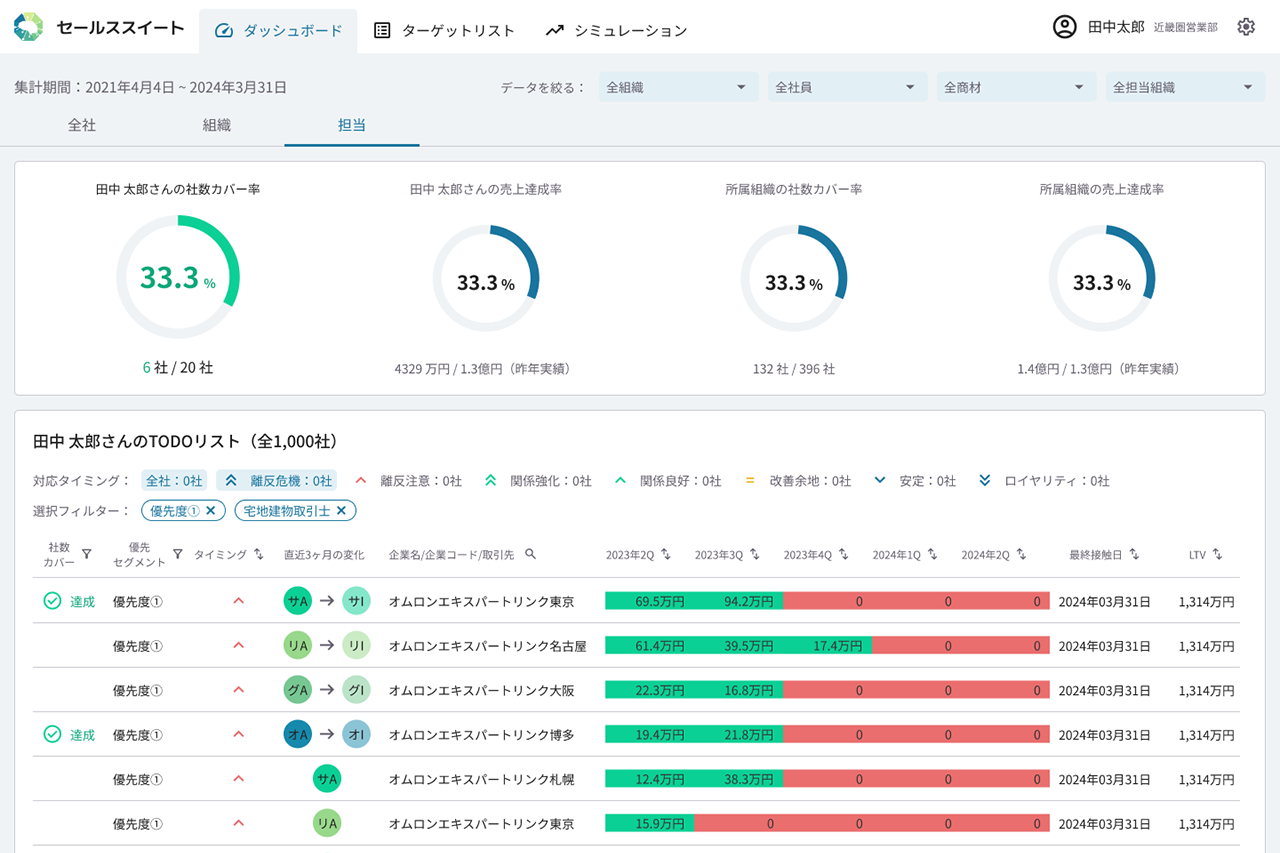Sort by LTV column
Image resolution: width=1280 pixels, height=853 pixels.
(x=1218, y=554)
